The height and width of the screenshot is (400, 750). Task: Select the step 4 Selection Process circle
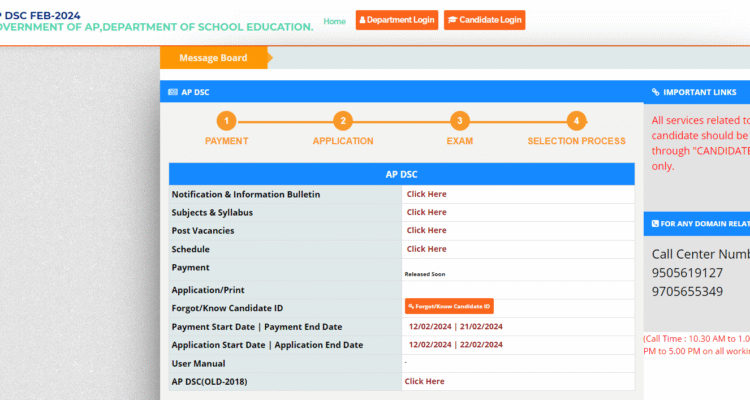coord(576,121)
